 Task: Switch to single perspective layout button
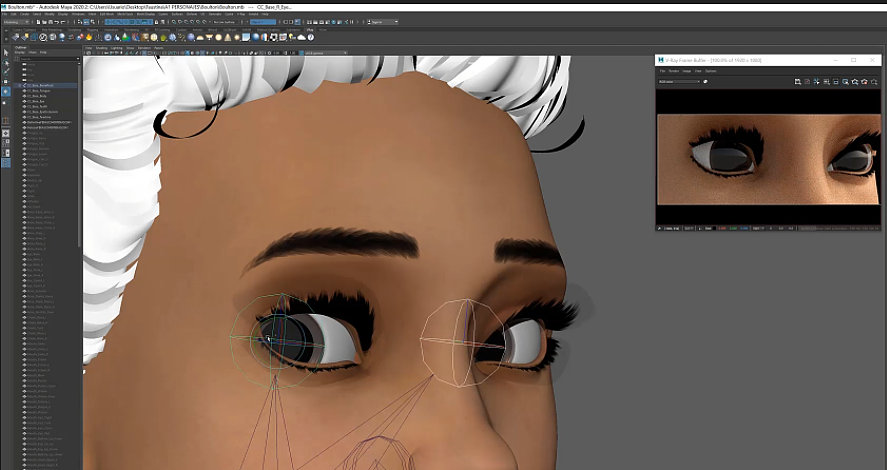6,133
